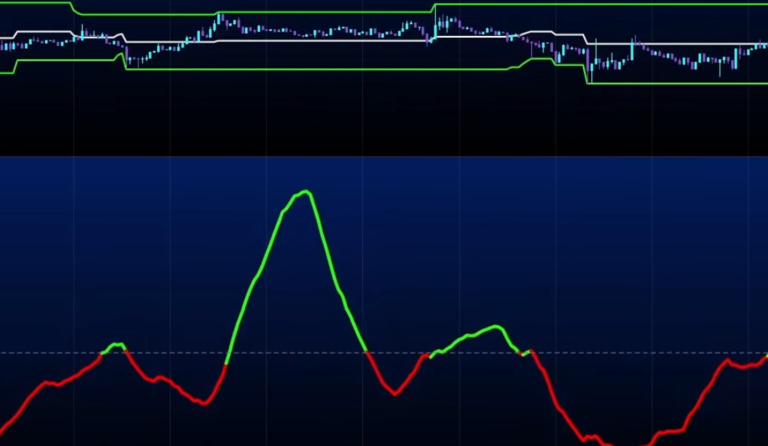768x446 pixels.
Task: Click the red trough right of tall peak
Action: (x=396, y=391)
